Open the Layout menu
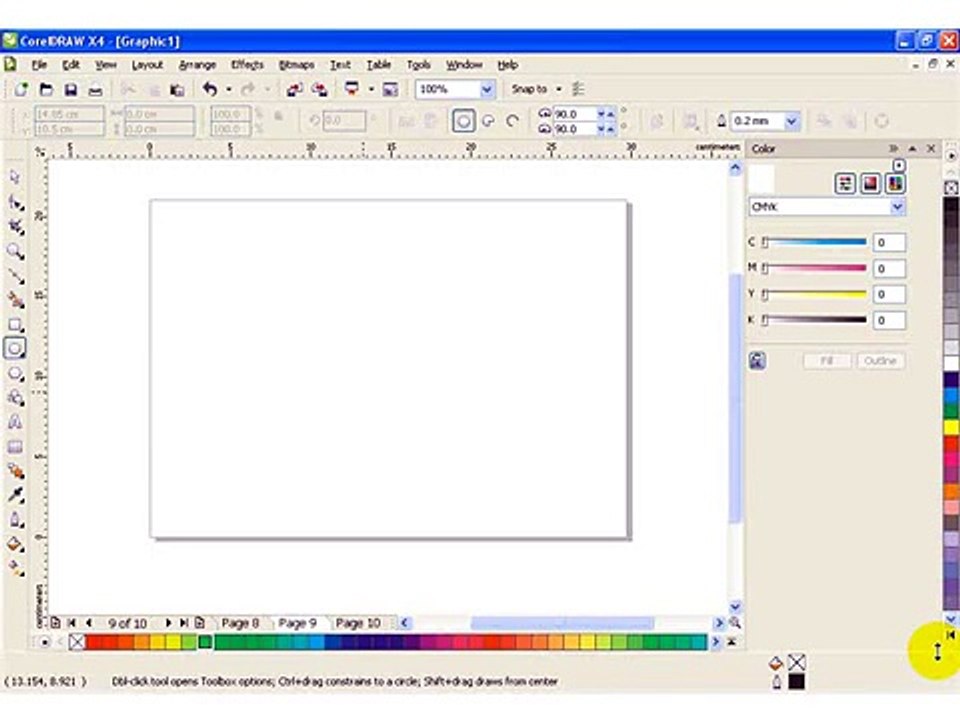Screen dimensions: 960x720 147,65
